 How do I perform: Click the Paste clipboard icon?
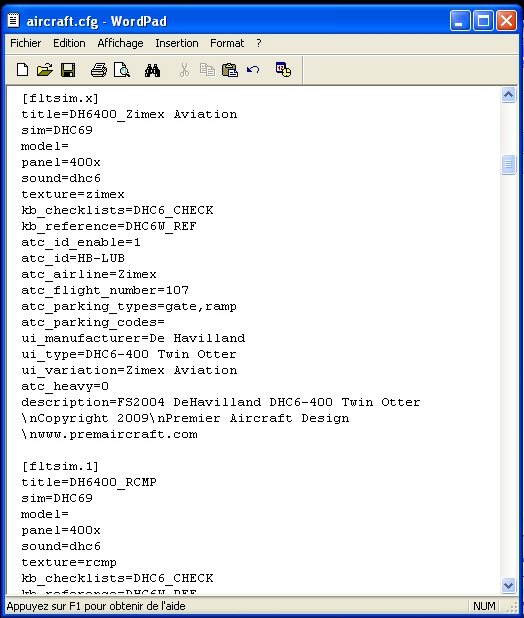pyautogui.click(x=230, y=70)
